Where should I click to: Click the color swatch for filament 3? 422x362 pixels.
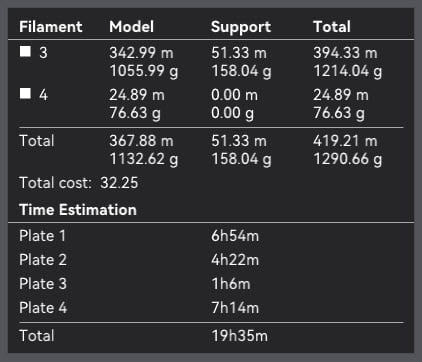(25, 51)
